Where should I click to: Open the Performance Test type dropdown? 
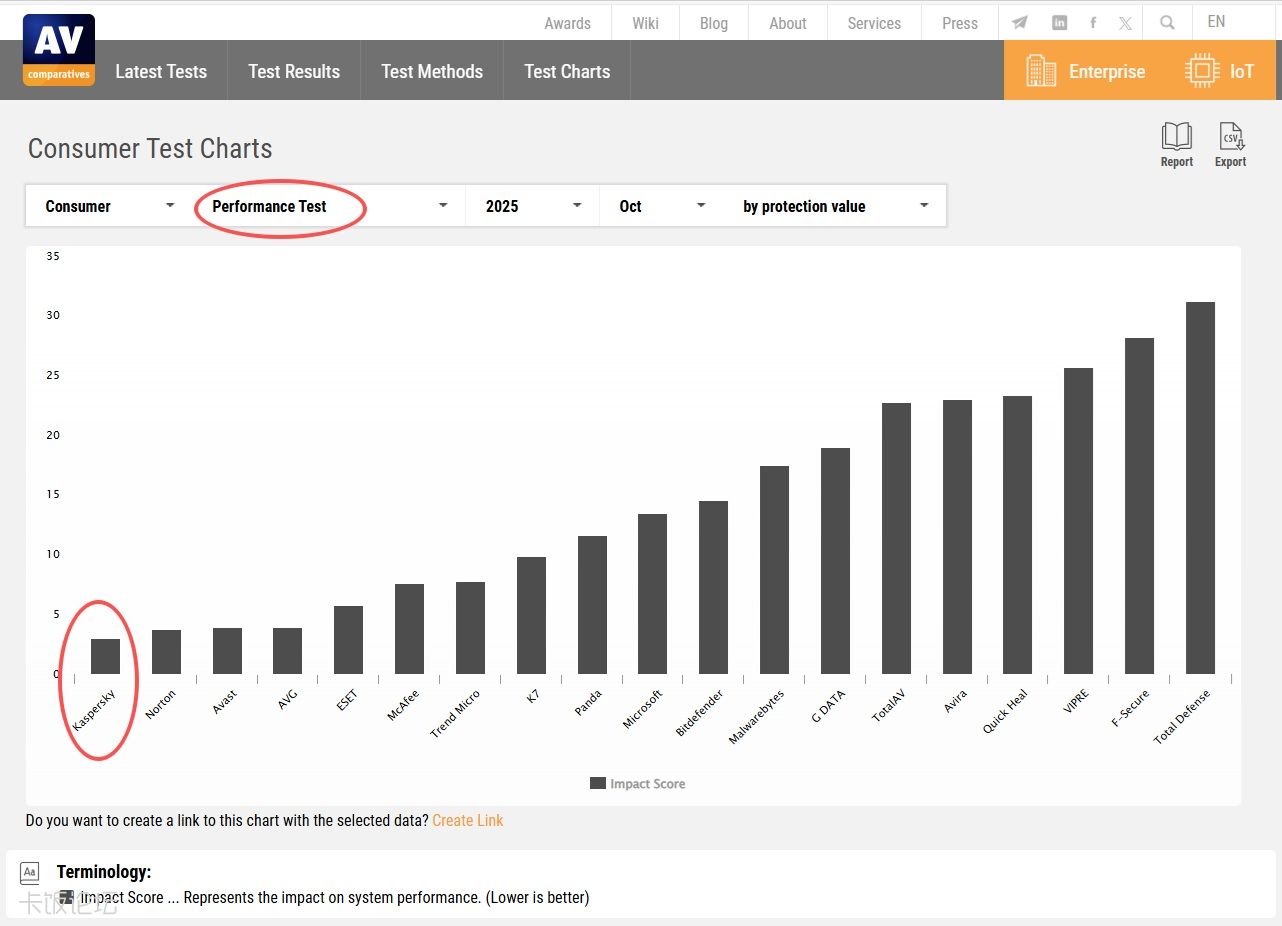(x=329, y=206)
